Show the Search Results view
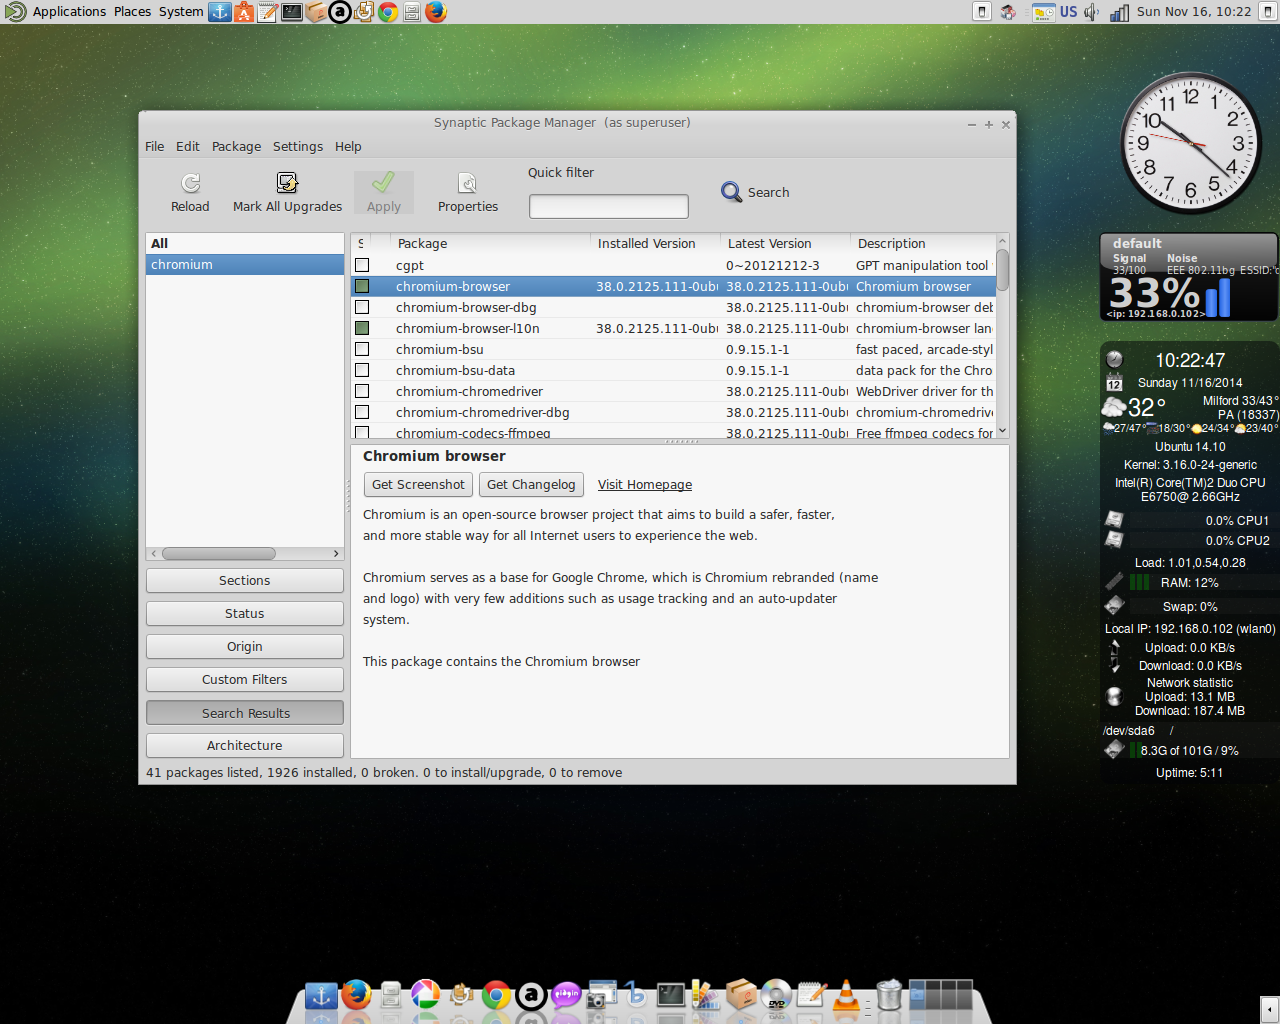1280x1024 pixels. 245,713
